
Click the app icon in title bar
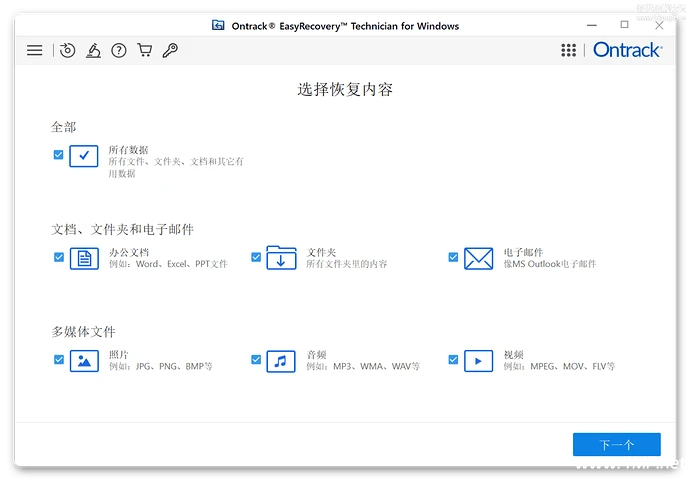(219, 26)
